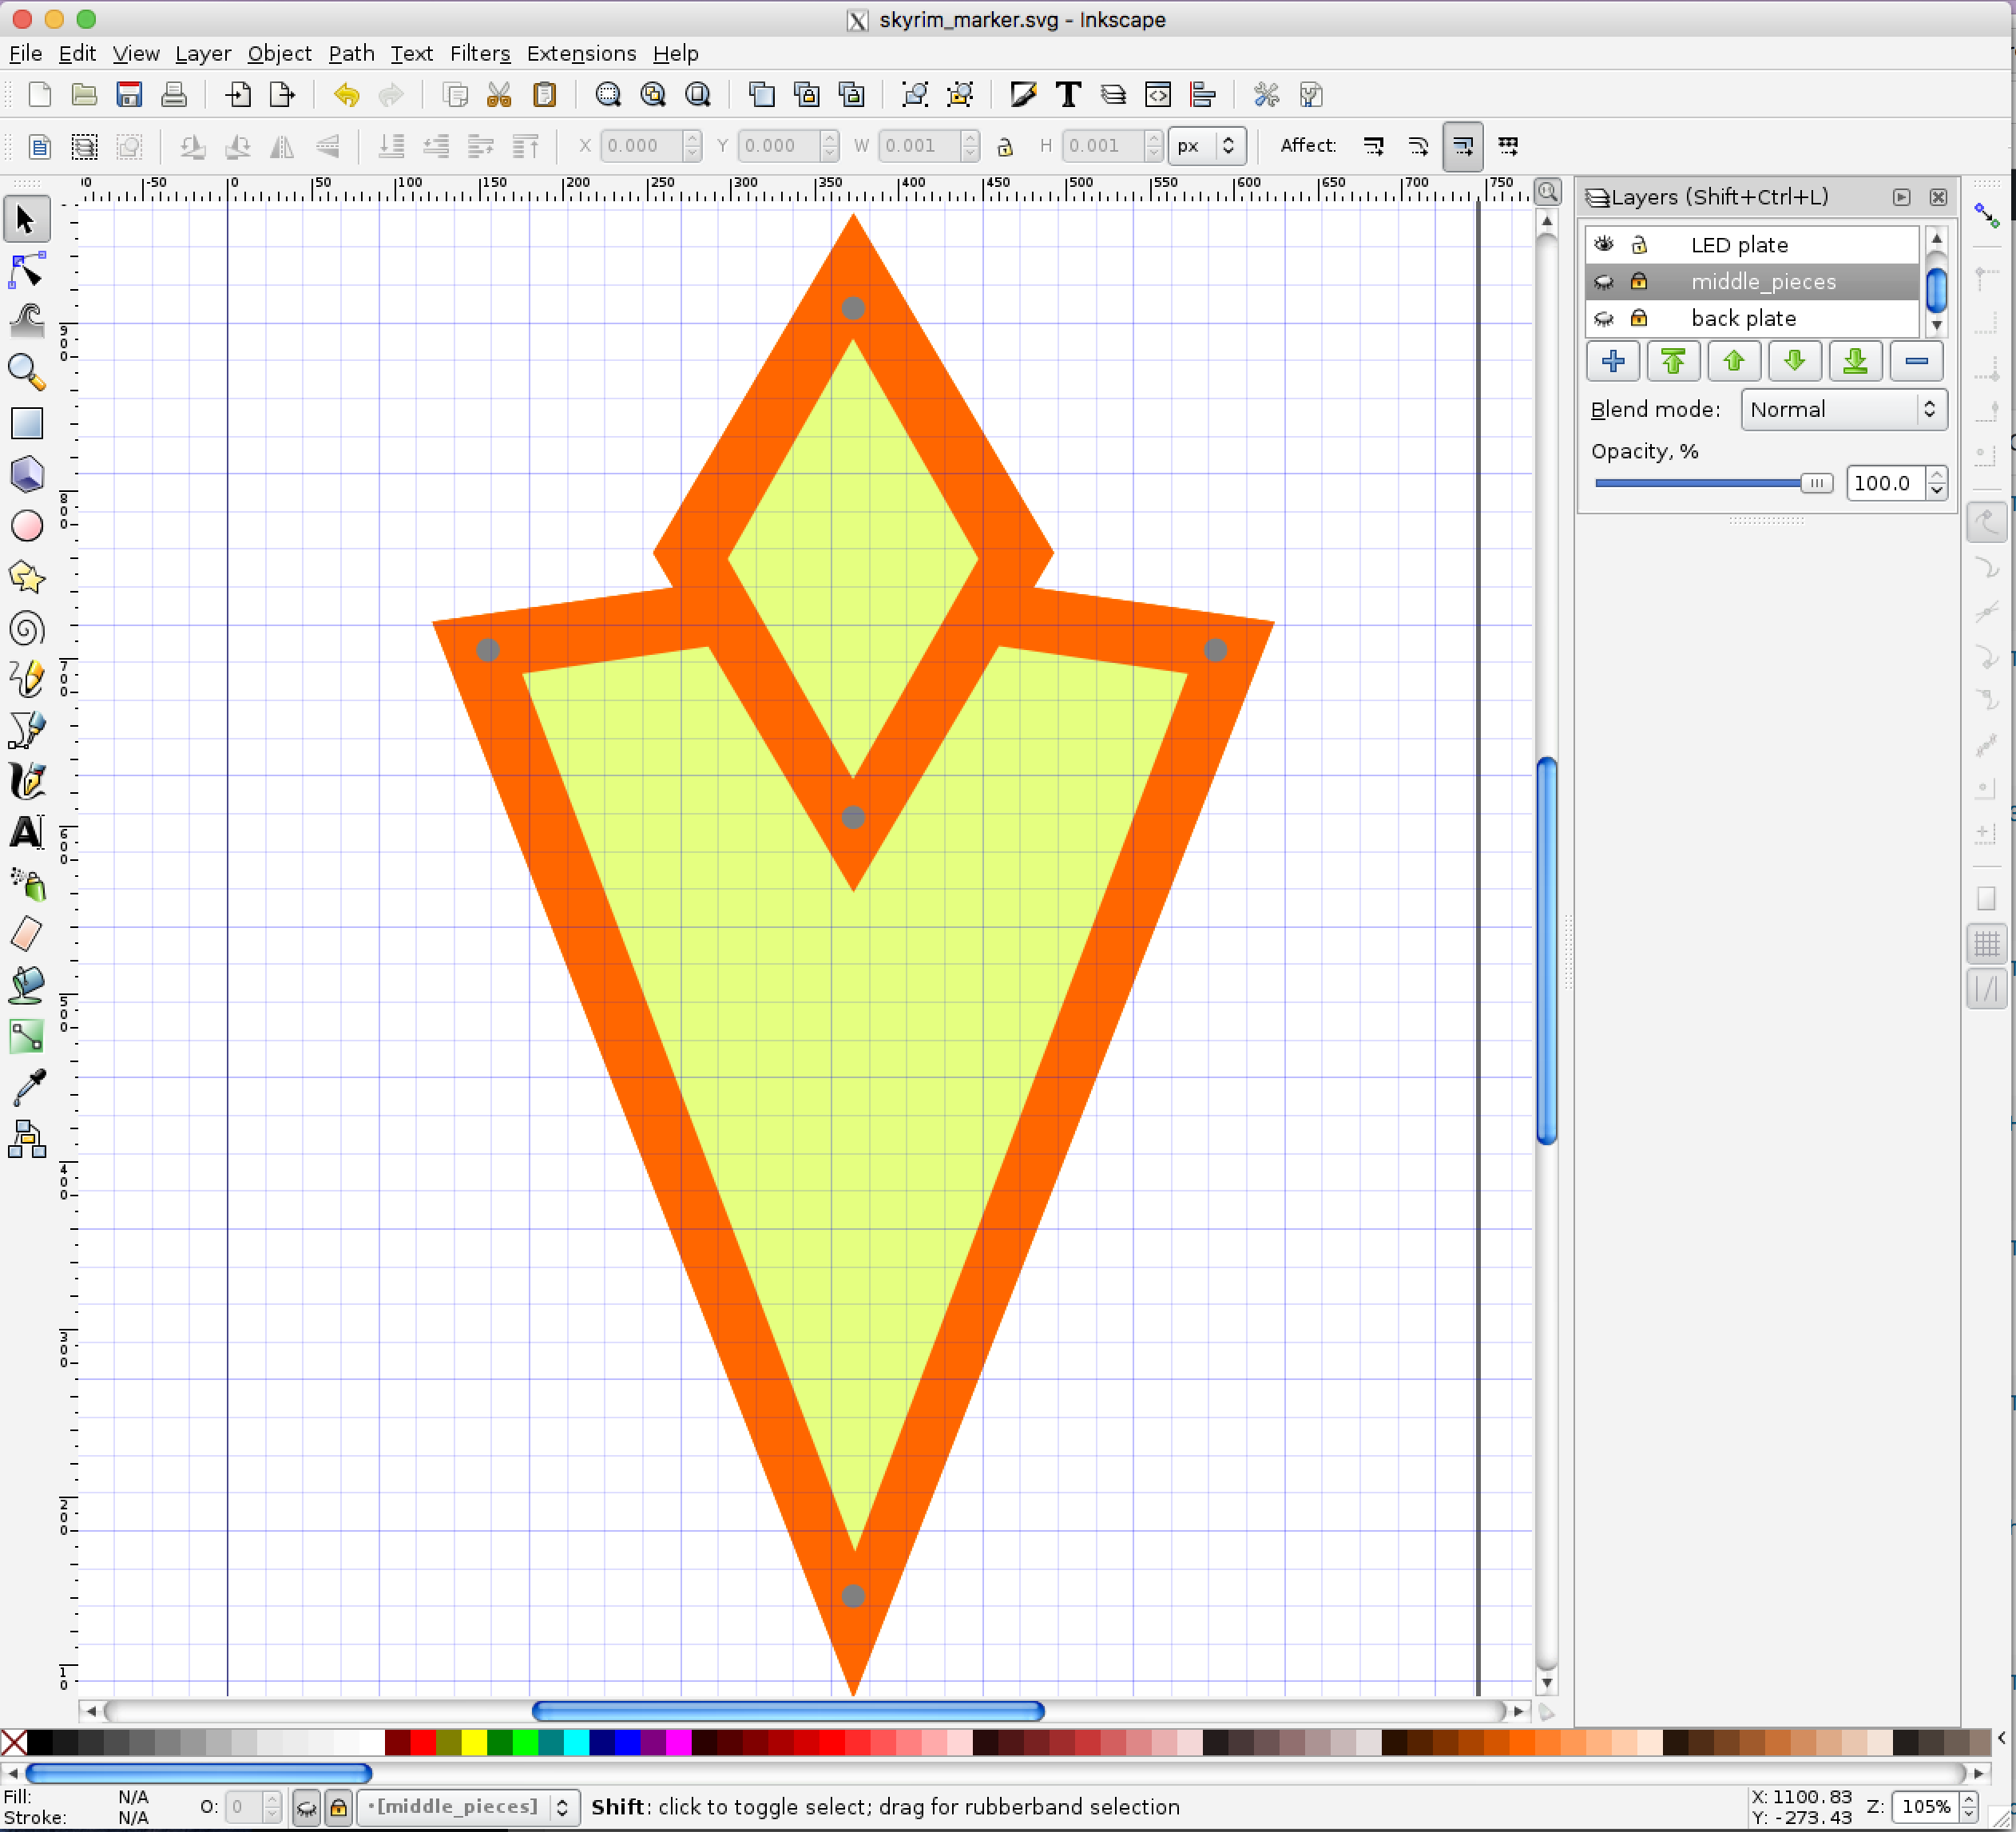Viewport: 2016px width, 1832px height.
Task: Click the Save document toolbar icon
Action: pyautogui.click(x=129, y=95)
